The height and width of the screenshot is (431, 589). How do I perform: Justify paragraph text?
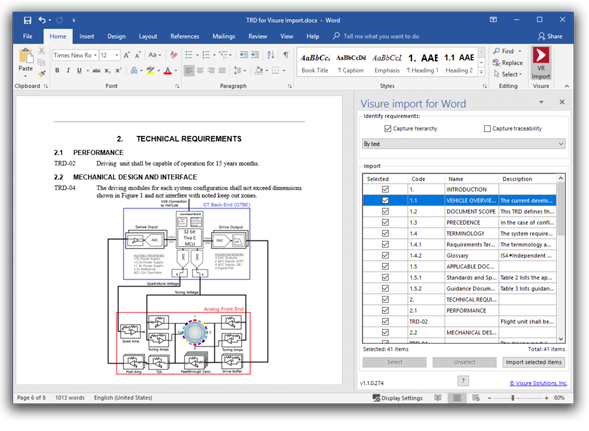(222, 70)
